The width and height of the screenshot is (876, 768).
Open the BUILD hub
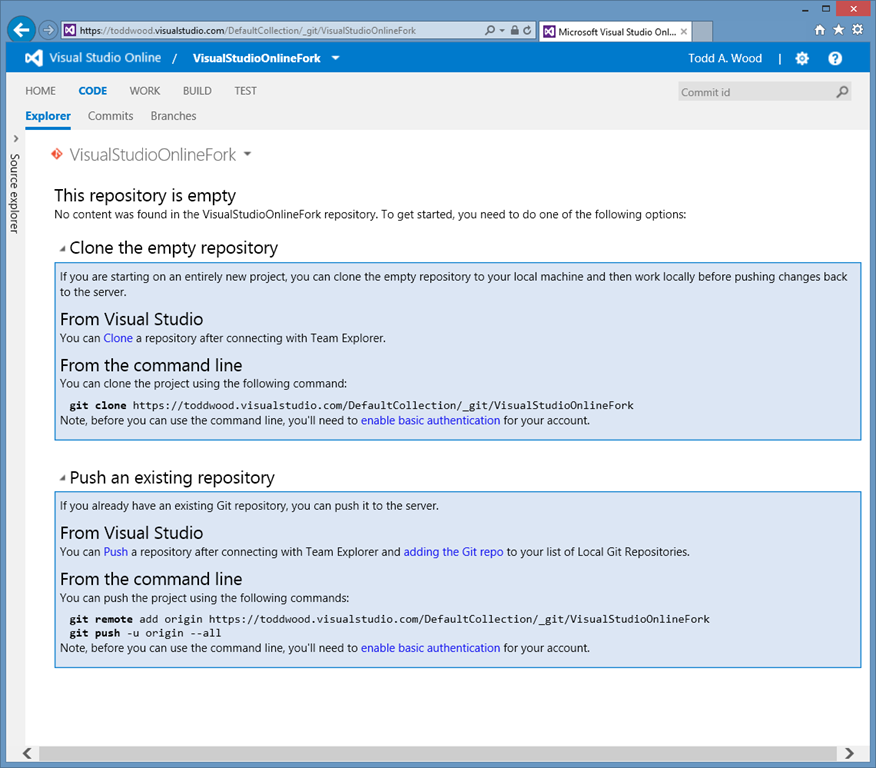(x=197, y=90)
